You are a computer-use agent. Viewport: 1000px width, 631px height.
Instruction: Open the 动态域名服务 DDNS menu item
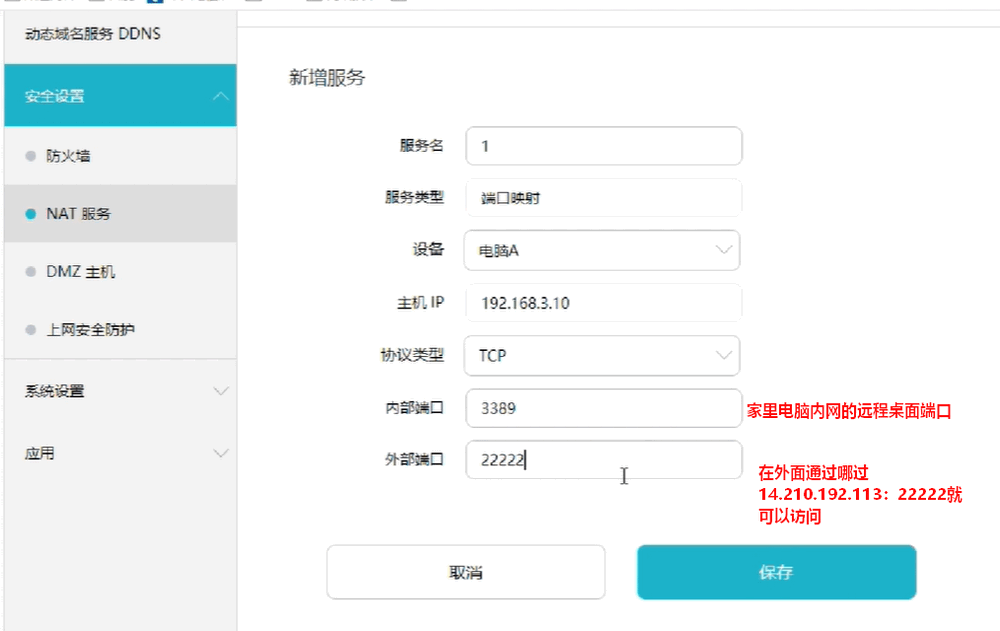click(92, 34)
